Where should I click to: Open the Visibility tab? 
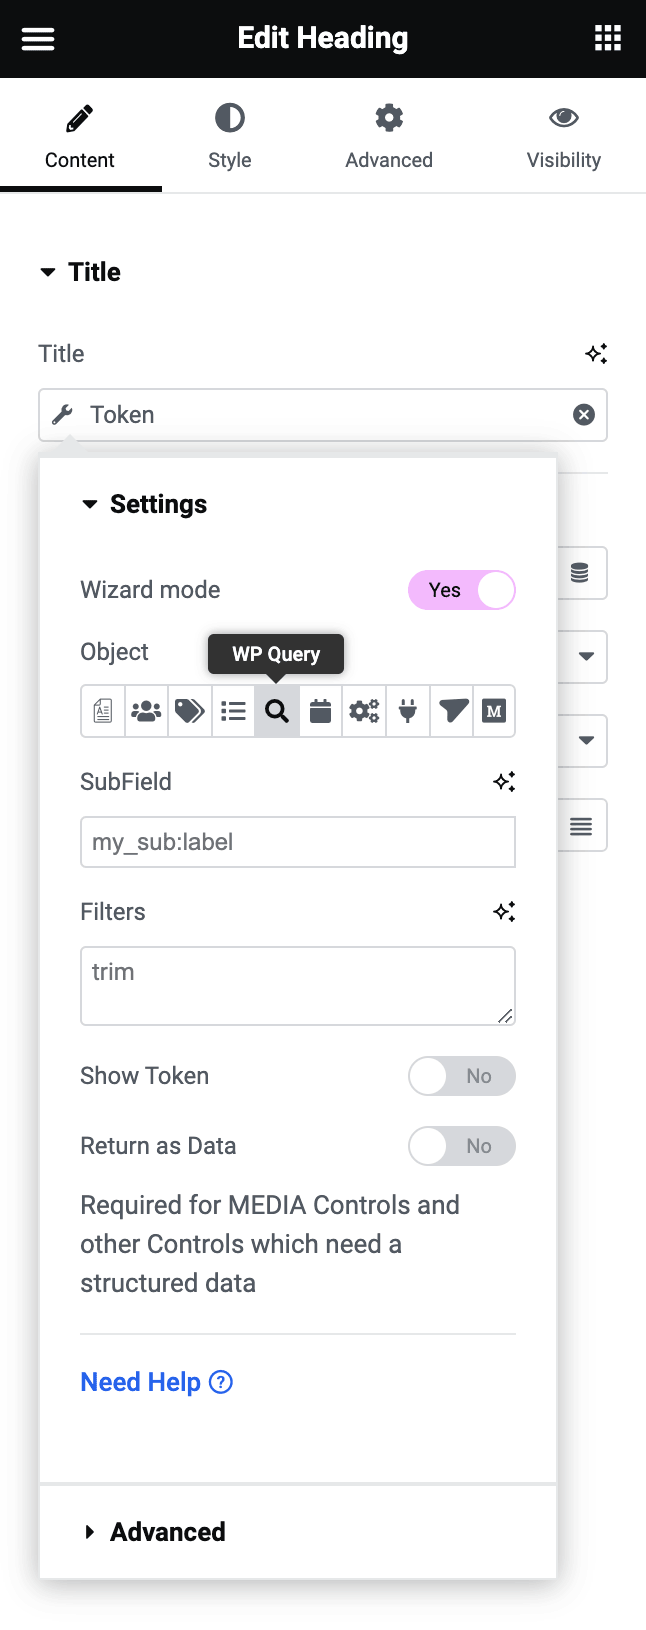point(563,136)
